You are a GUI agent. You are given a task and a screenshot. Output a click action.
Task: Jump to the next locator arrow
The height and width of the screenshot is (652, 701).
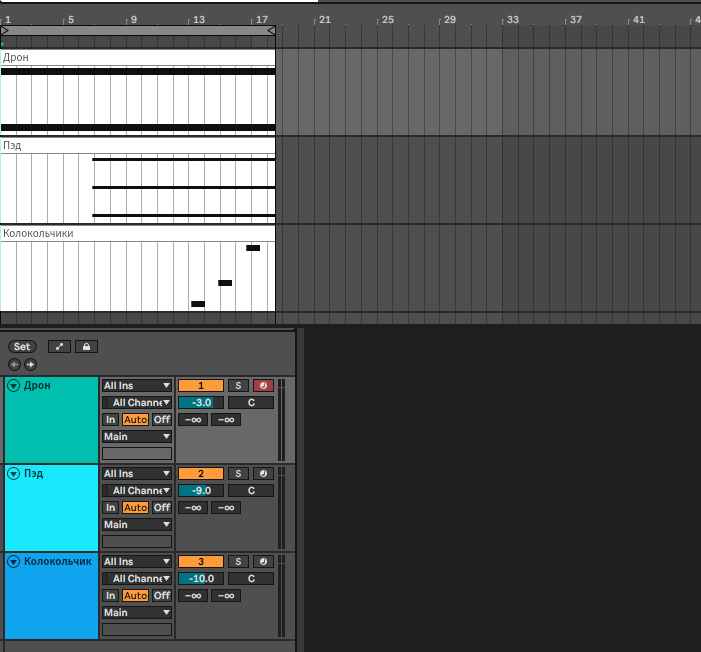coord(30,364)
